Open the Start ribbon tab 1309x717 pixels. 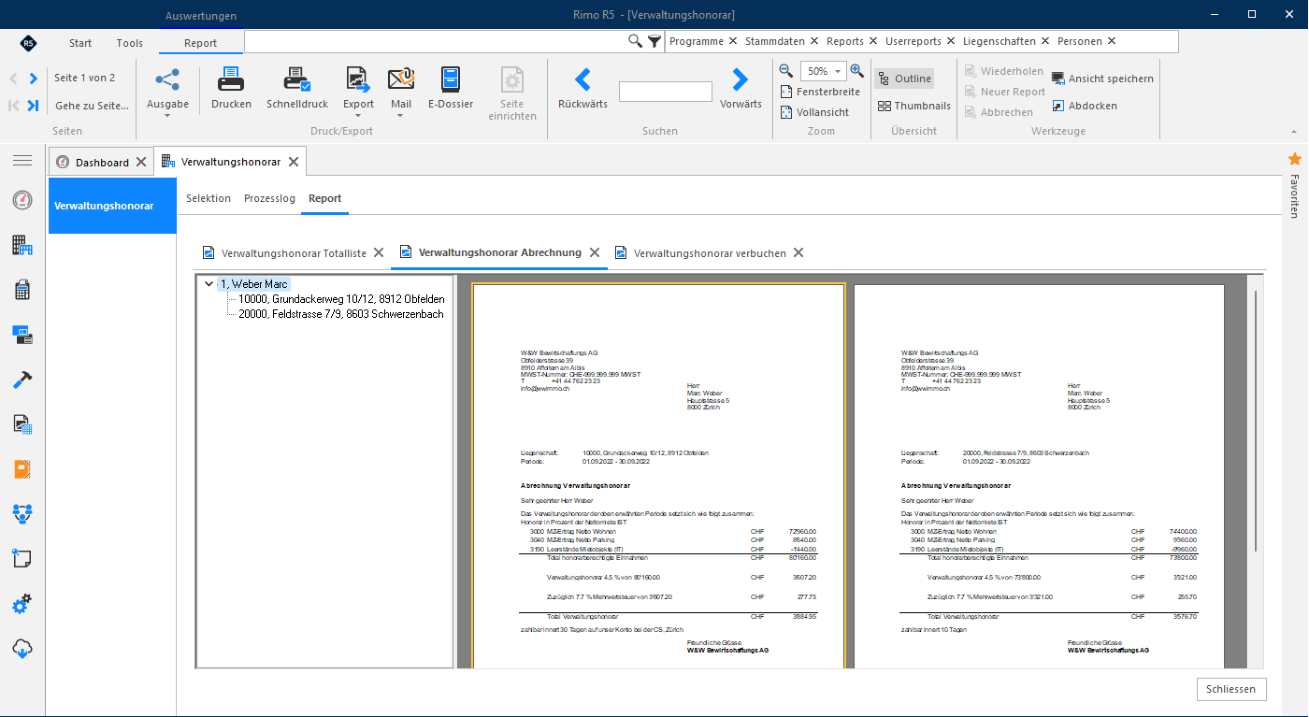pos(80,43)
